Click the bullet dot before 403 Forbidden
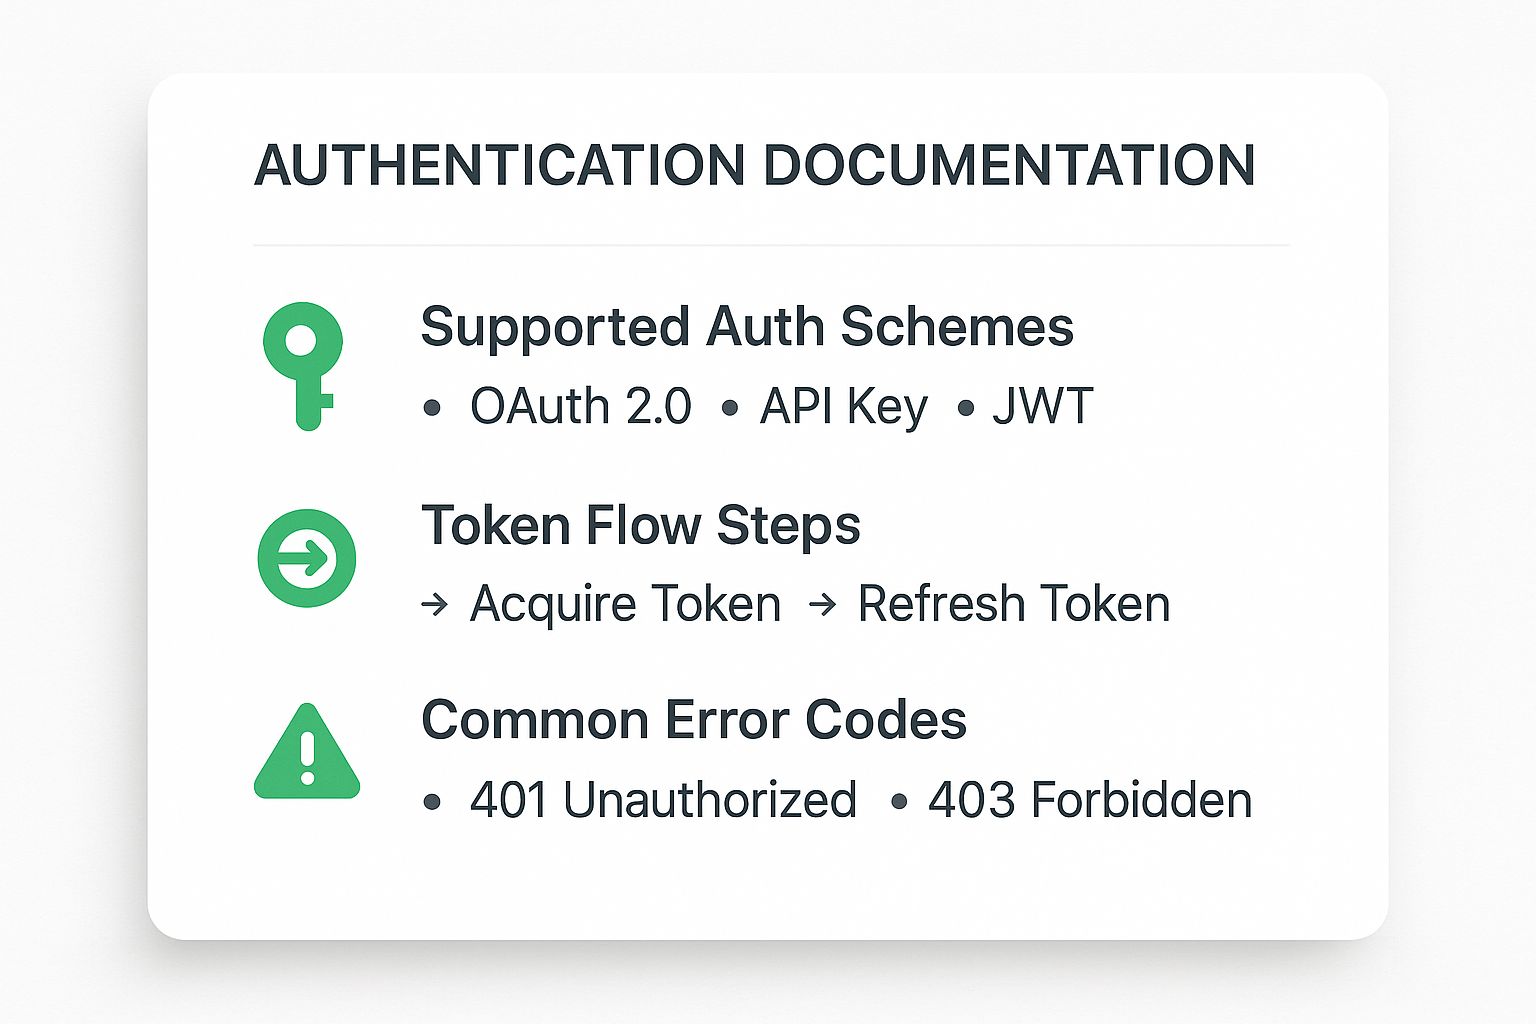 coord(898,801)
